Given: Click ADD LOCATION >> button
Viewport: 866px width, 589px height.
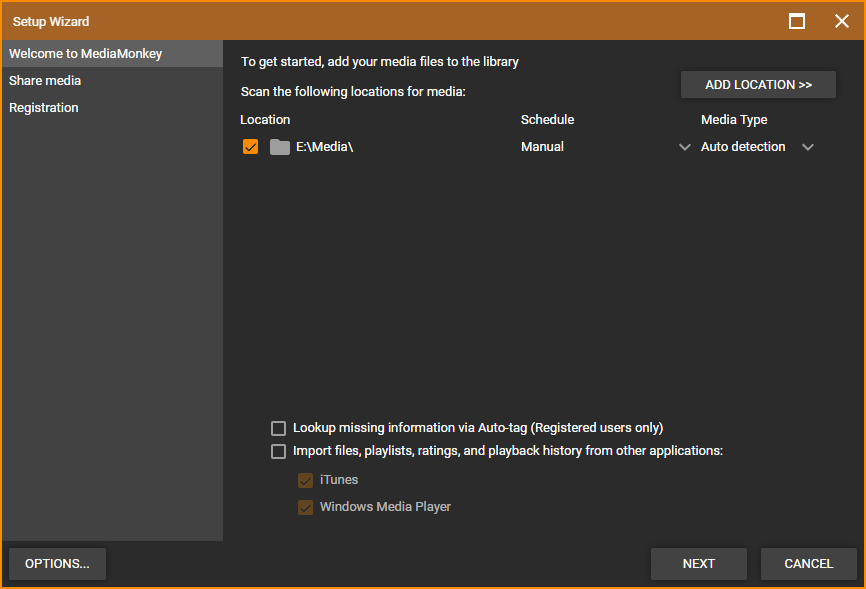Looking at the screenshot, I should pos(758,85).
